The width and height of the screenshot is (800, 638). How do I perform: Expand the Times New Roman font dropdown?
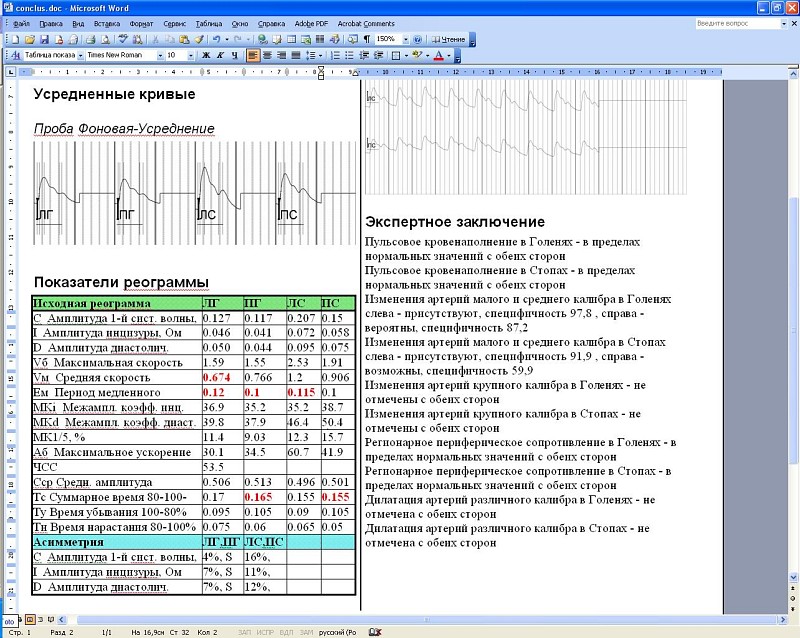(x=160, y=55)
